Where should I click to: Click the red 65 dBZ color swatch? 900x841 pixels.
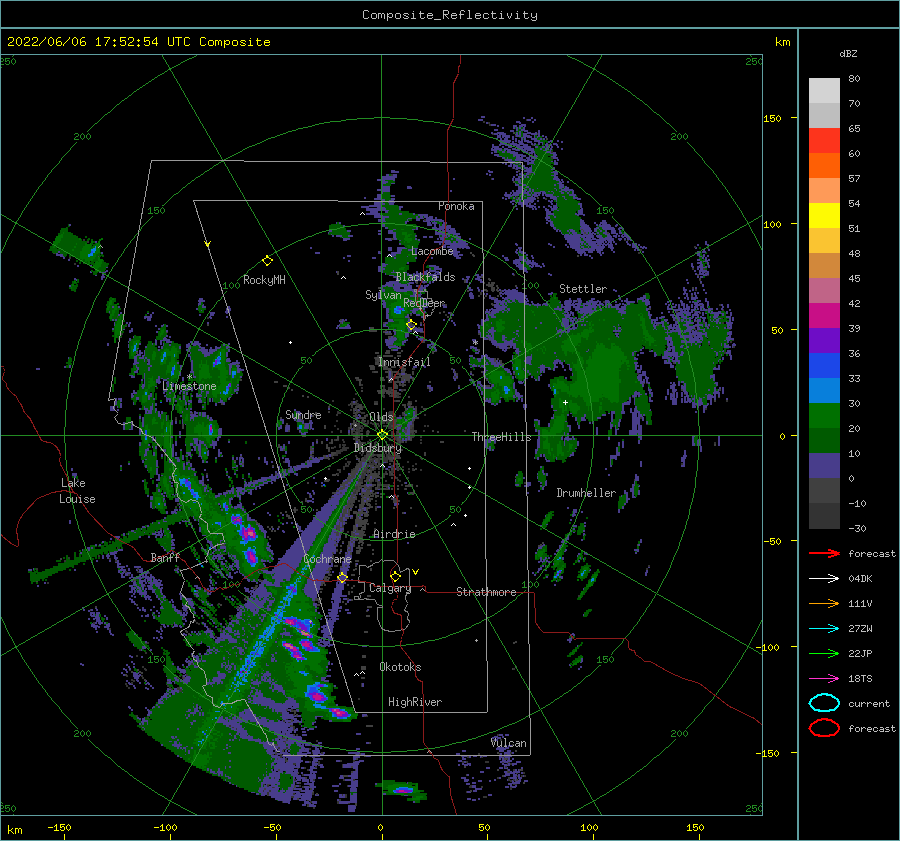click(x=824, y=141)
